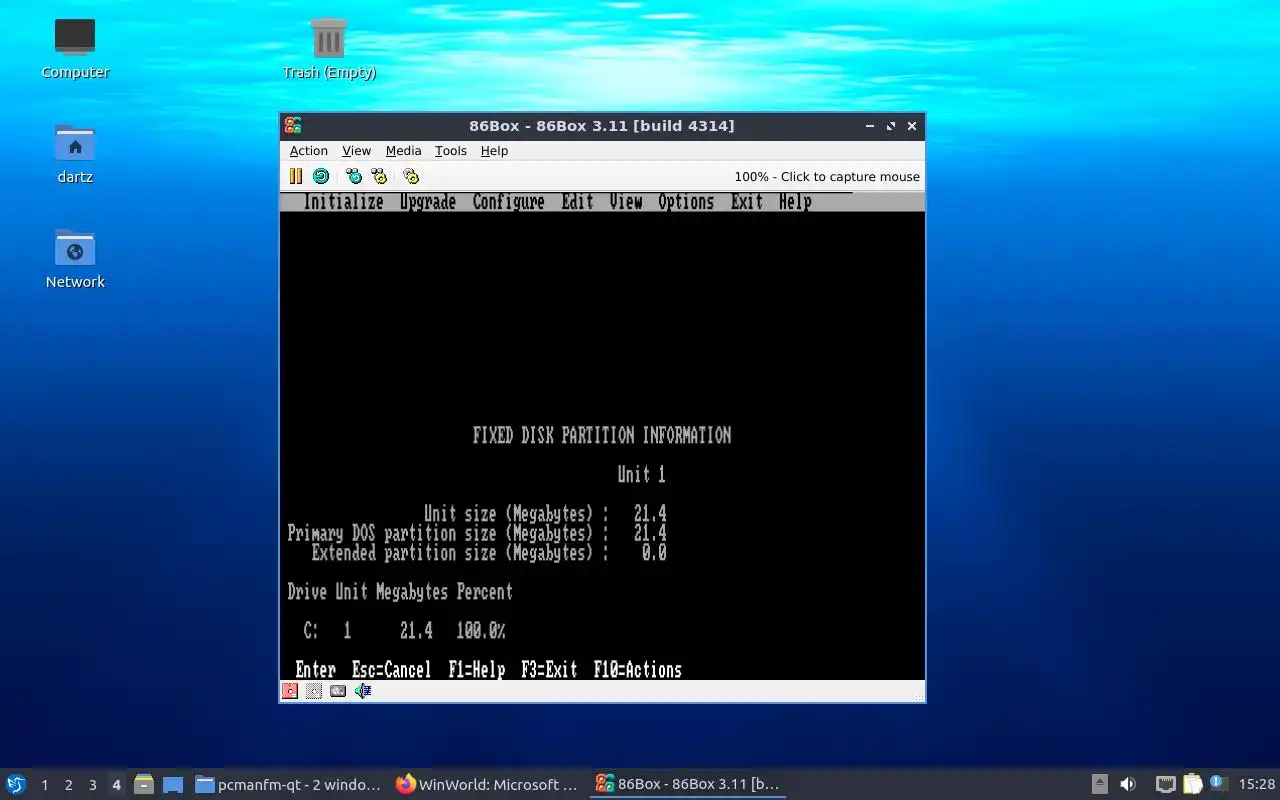Pause the 86Box emulation
Screen dimensions: 1280x800
coord(296,176)
